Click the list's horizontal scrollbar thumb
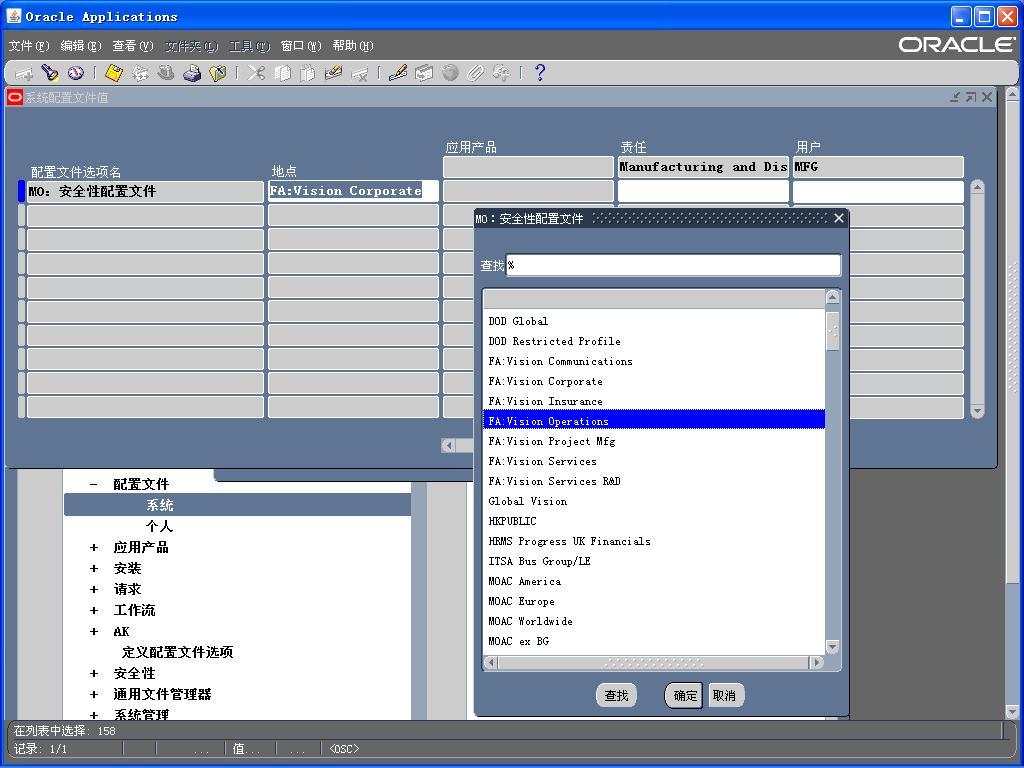Viewport: 1024px width, 768px height. pos(654,662)
